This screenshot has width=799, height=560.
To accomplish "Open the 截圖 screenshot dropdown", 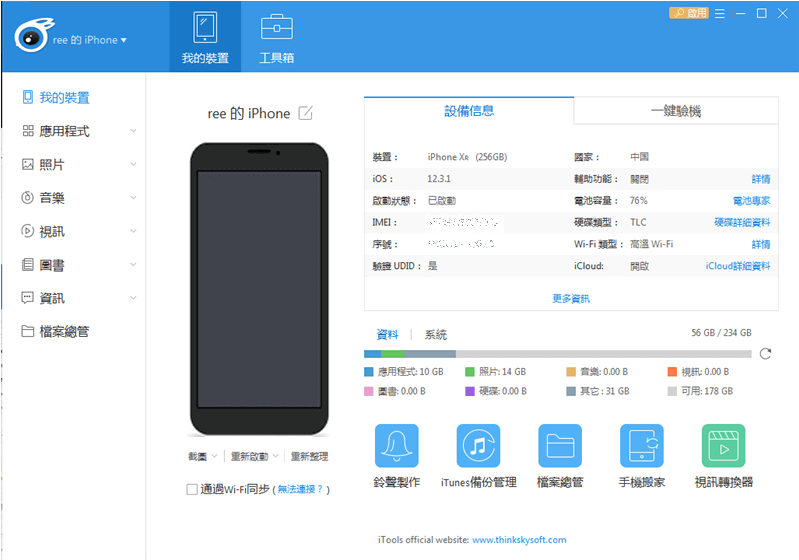I will tap(202, 456).
